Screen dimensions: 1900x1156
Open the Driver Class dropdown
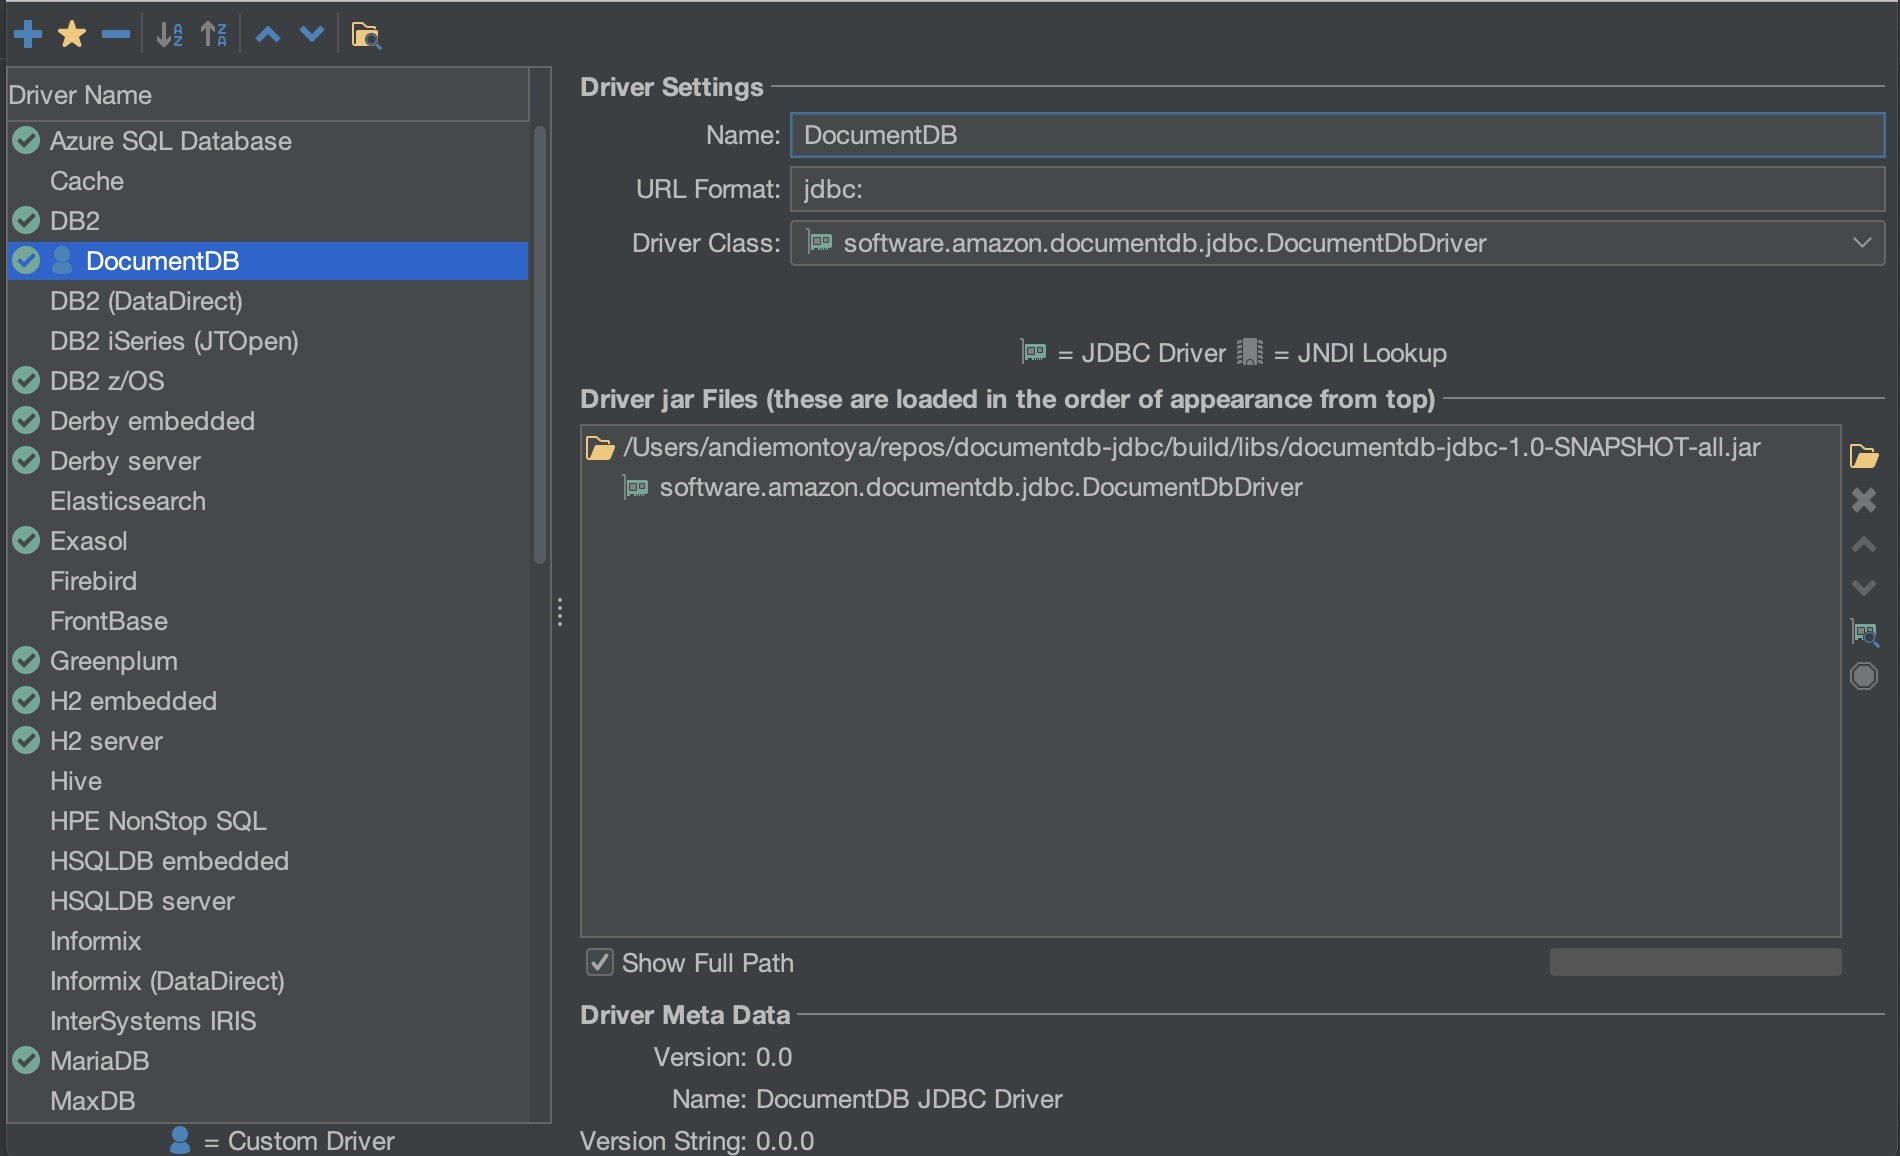[1861, 243]
